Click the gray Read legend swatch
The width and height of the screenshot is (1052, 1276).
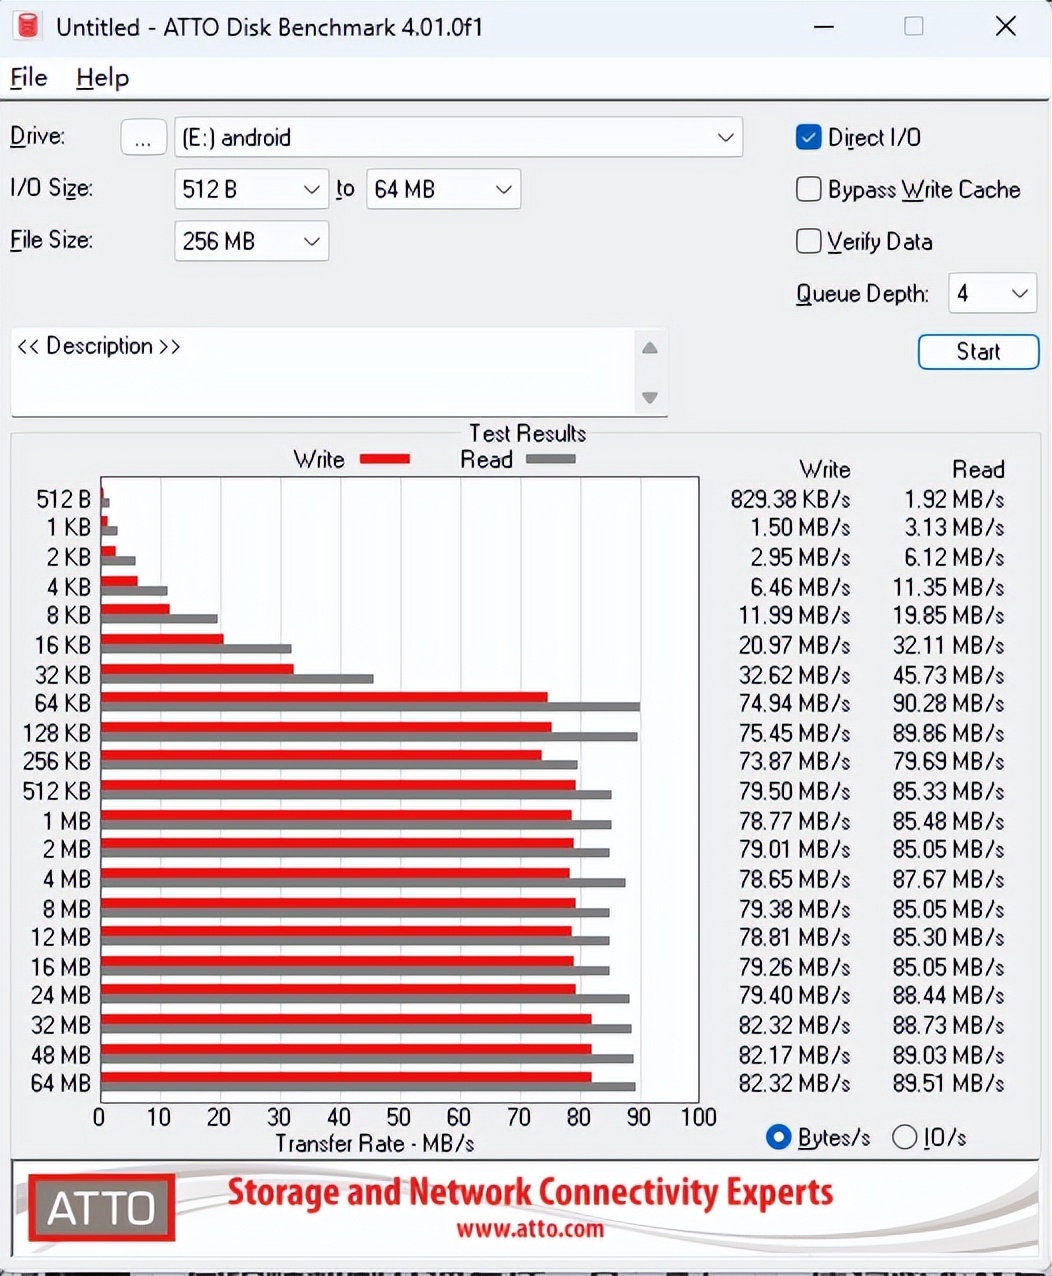551,459
